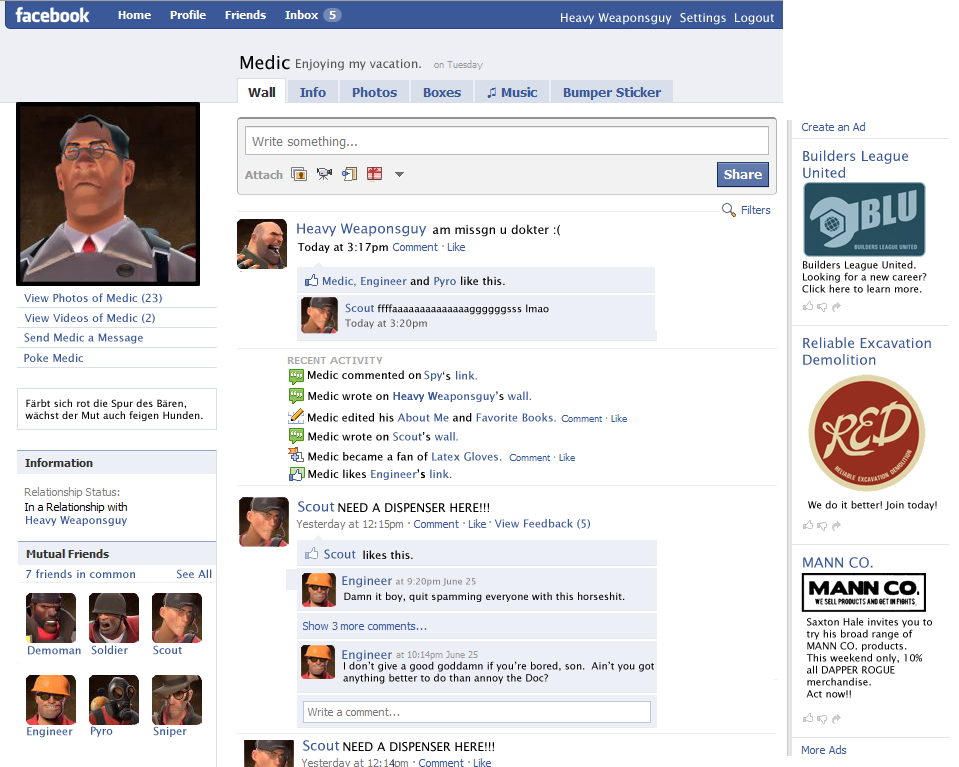Open Profile in the top navigation
This screenshot has height=767, width=959.
[188, 15]
